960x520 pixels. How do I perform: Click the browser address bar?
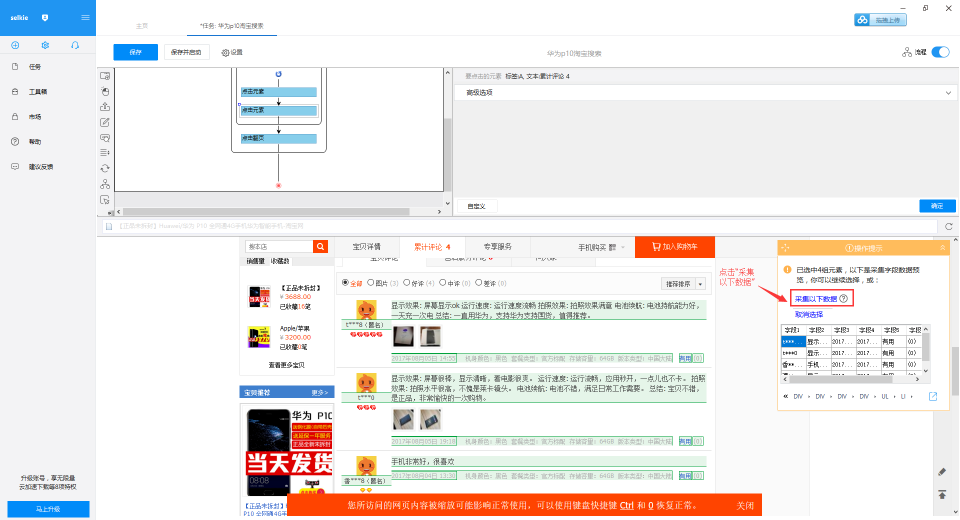click(519, 227)
